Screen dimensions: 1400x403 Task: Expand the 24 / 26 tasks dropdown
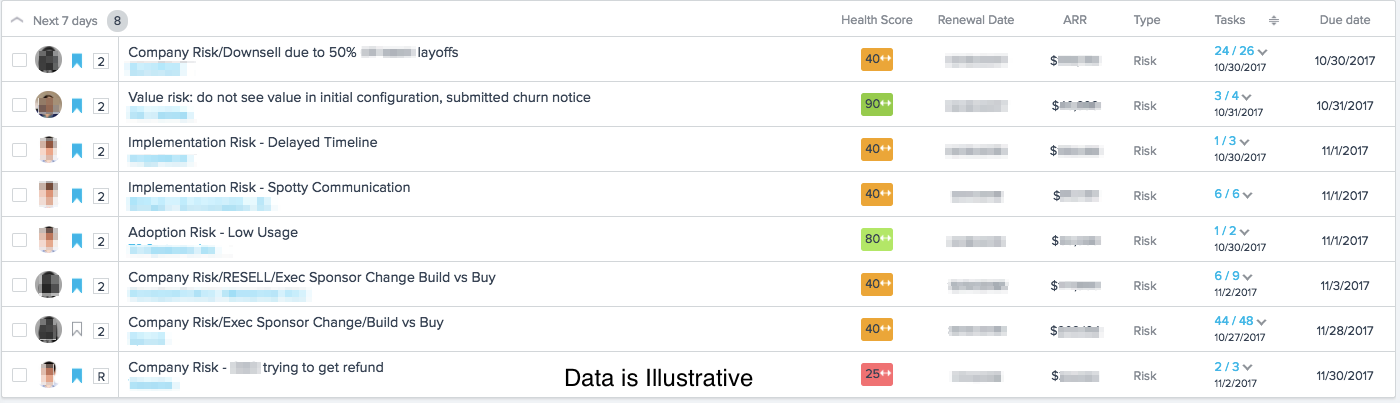[1262, 52]
